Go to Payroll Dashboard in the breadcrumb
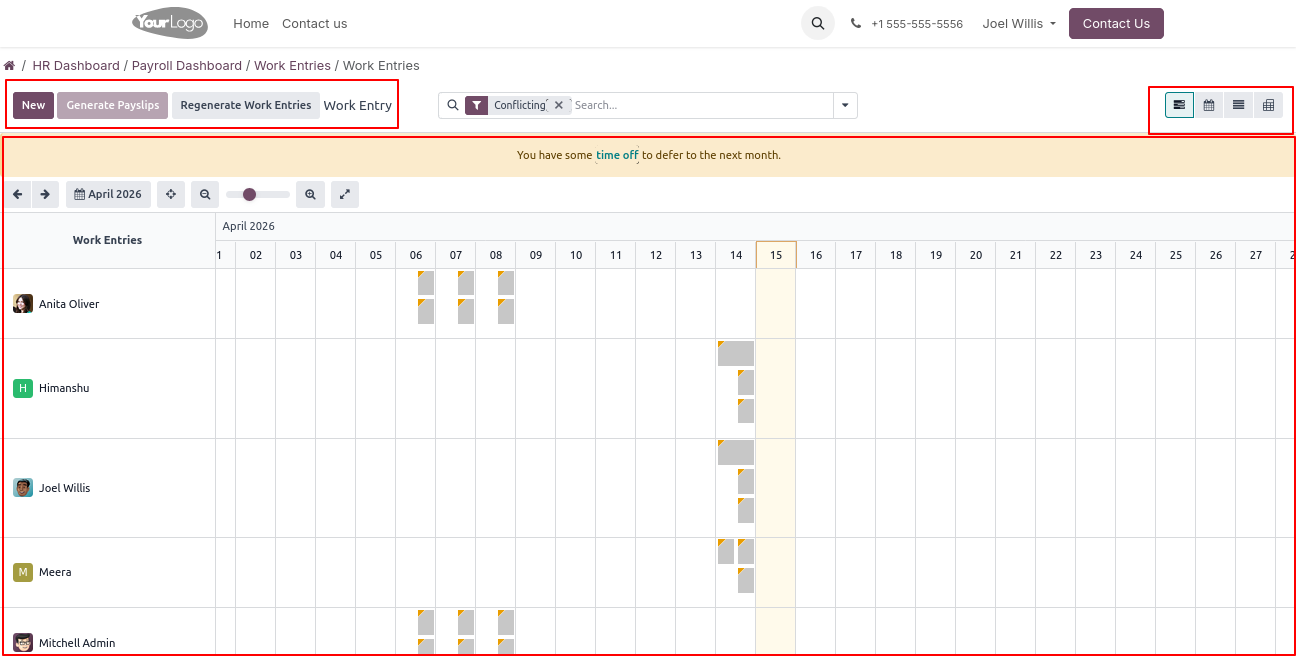This screenshot has height=656, width=1296. coord(187,66)
